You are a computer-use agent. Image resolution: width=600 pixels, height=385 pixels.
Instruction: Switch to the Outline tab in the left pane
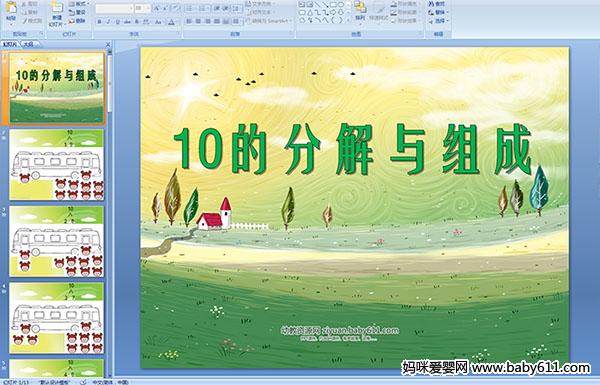[29, 44]
